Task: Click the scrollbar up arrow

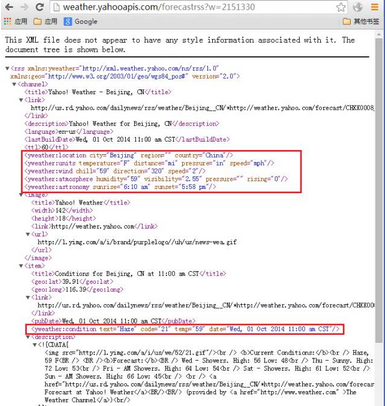Action: coord(379,35)
